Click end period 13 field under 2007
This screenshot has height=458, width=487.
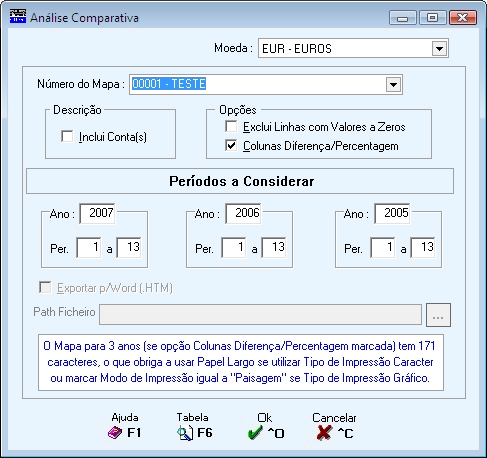point(129,247)
